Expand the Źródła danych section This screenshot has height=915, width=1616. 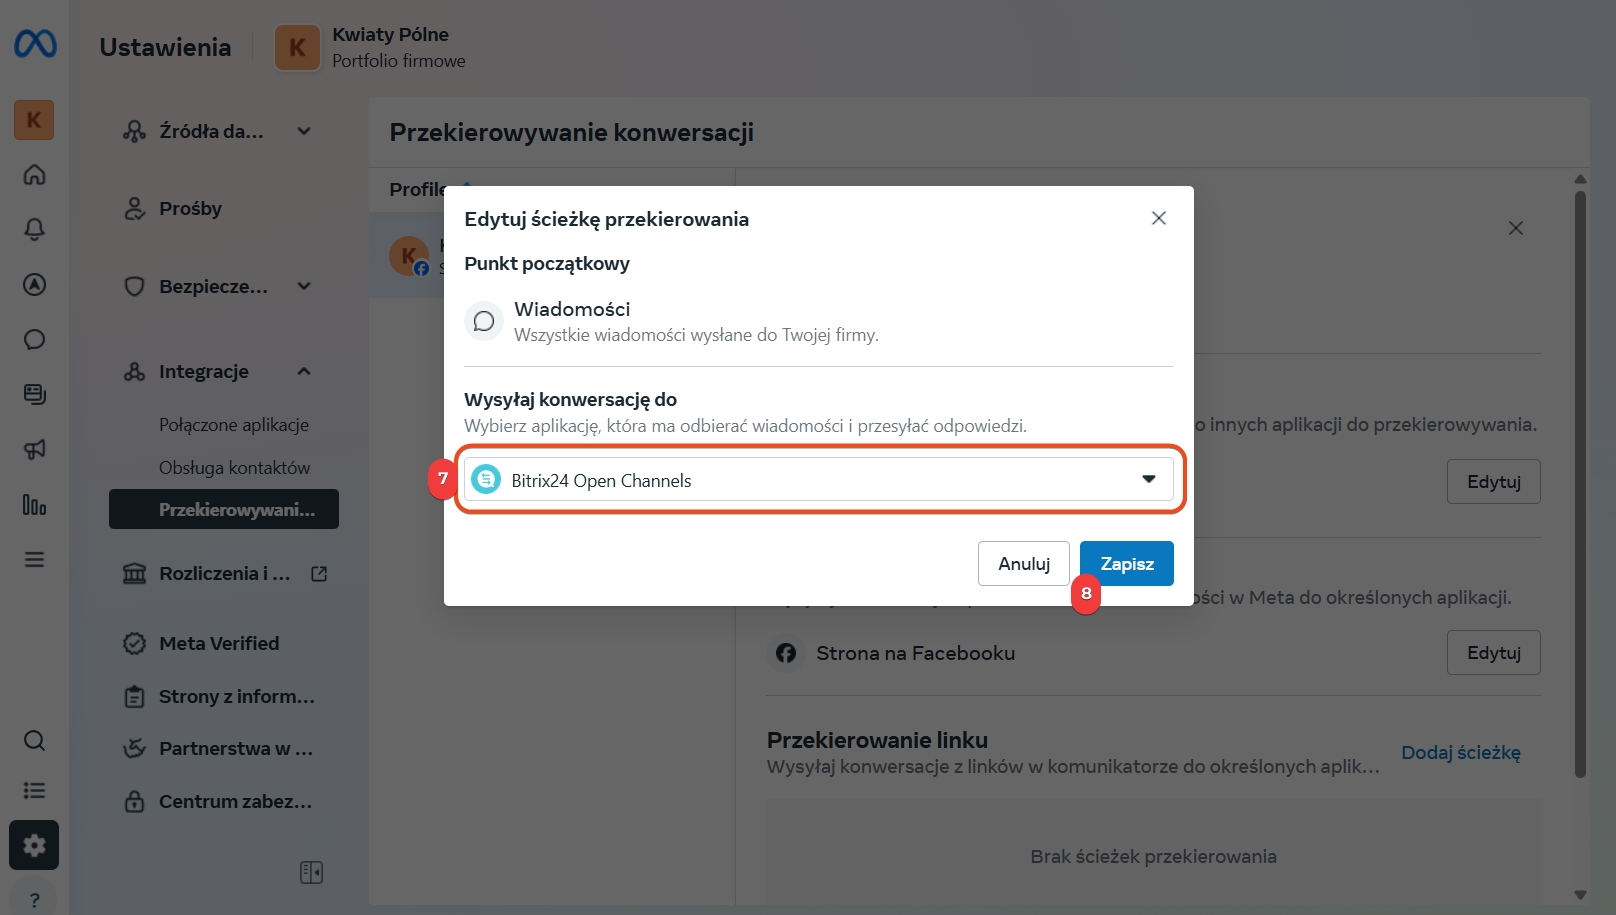click(304, 131)
